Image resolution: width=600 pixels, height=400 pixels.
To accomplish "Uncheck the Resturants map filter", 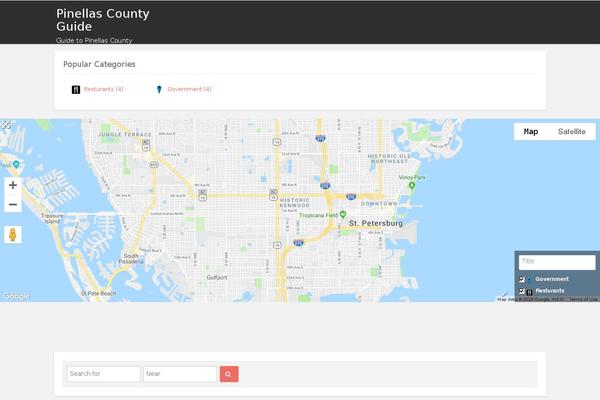I will [522, 291].
